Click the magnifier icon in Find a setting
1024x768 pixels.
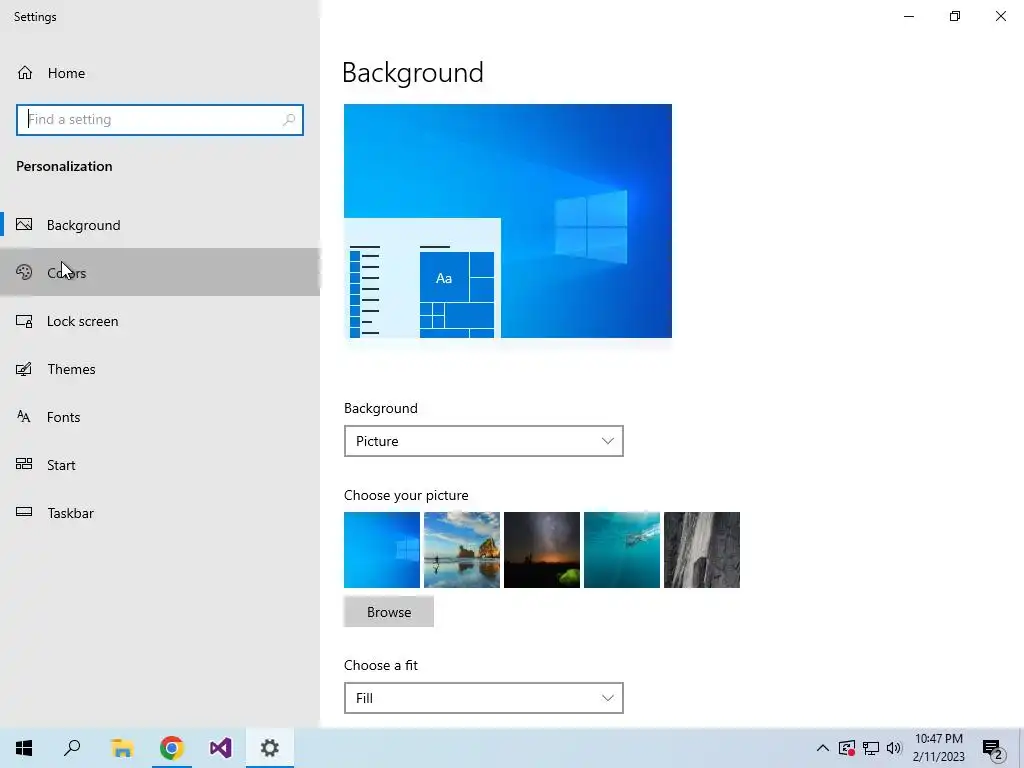(289, 120)
